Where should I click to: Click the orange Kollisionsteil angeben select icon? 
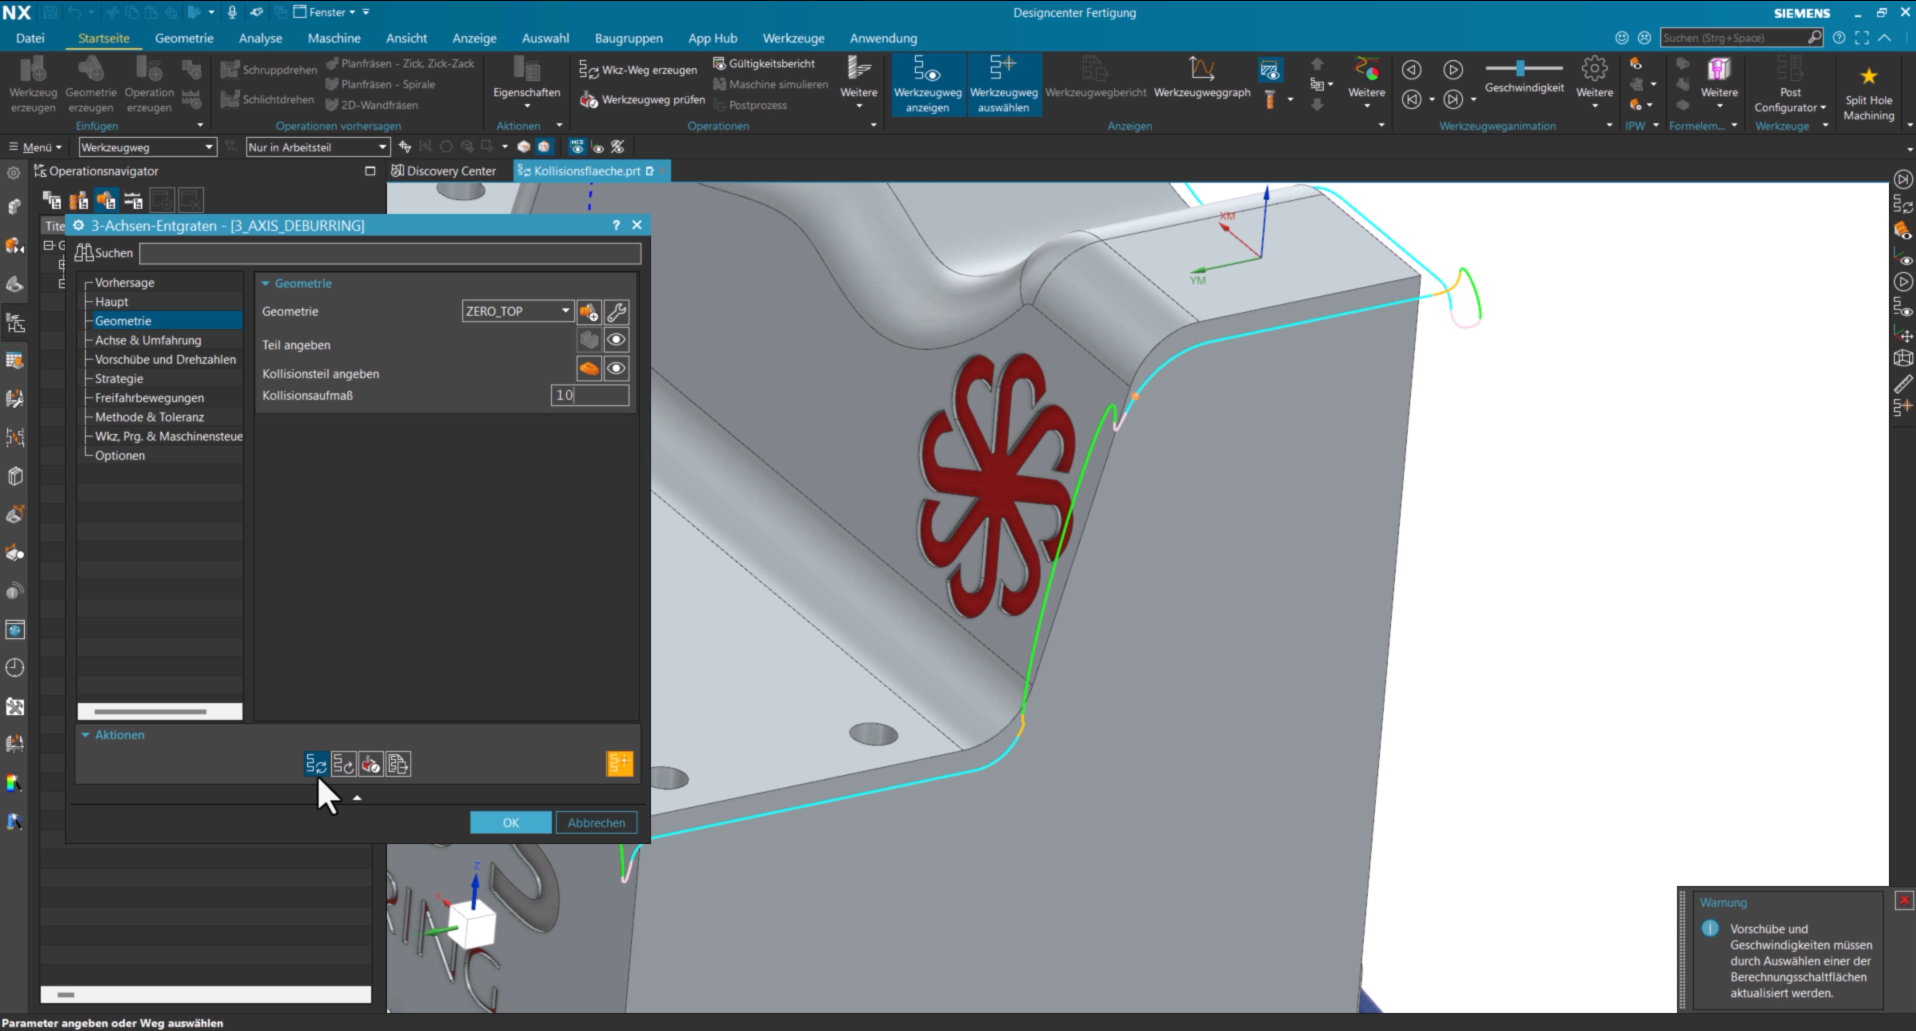click(589, 369)
